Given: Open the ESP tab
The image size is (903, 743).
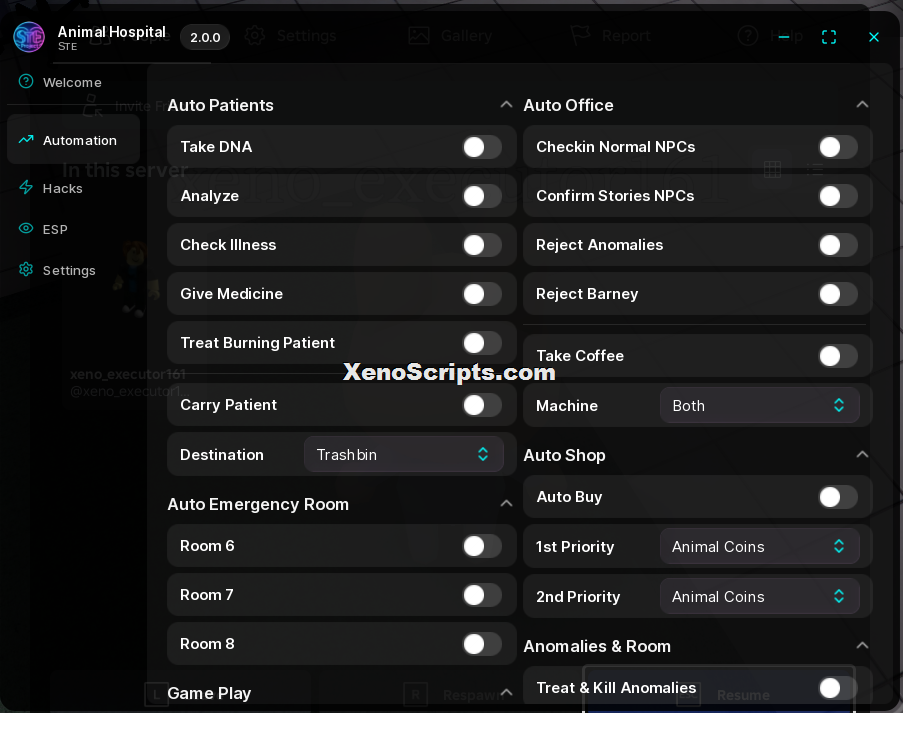Looking at the screenshot, I should (73, 229).
